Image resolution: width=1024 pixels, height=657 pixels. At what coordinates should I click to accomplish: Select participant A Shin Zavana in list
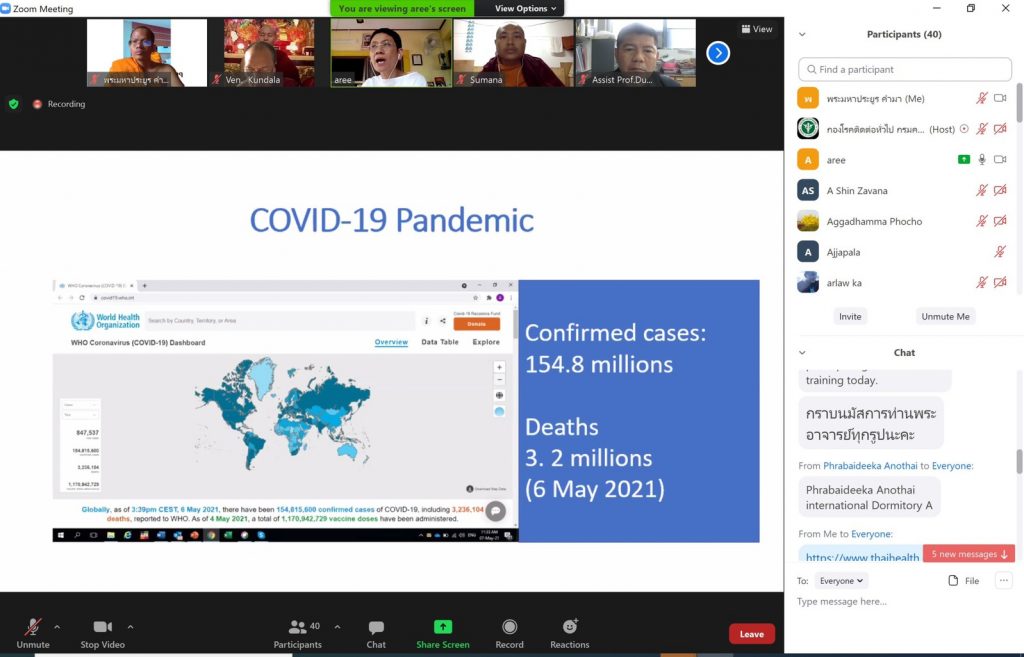857,191
